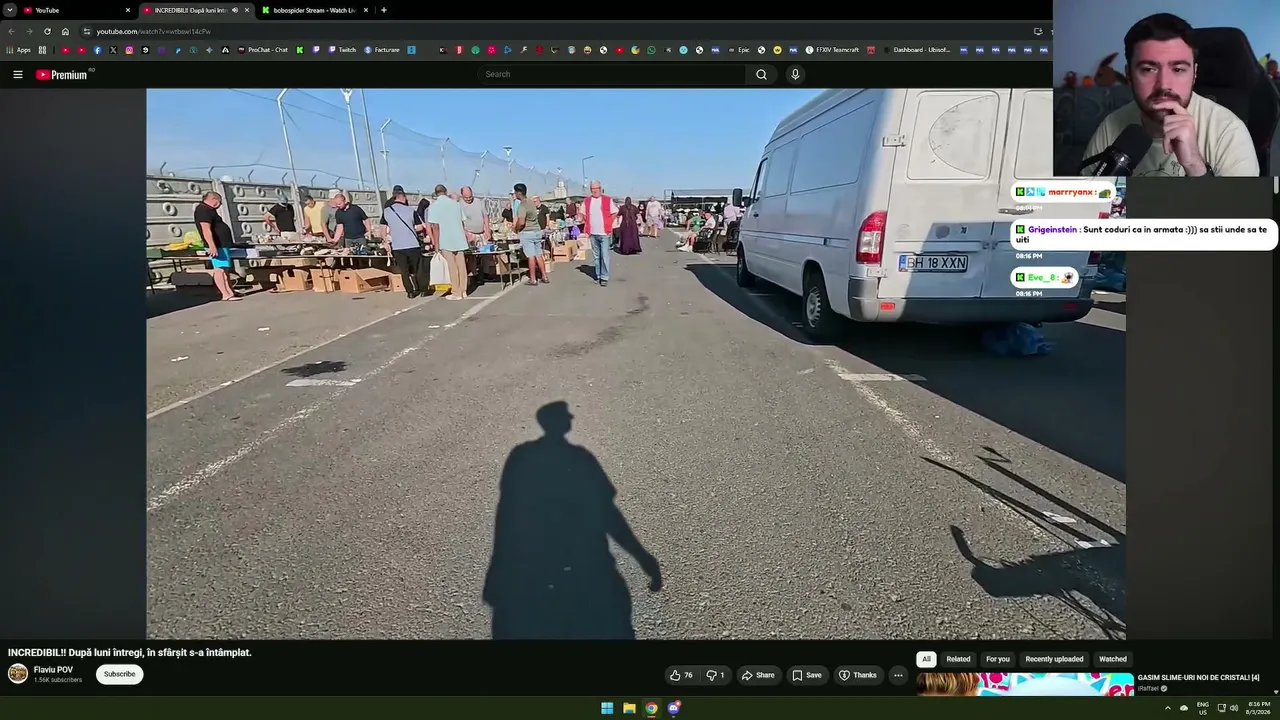Image resolution: width=1280 pixels, height=720 pixels.
Task: Open the clock showing 8:16 PM
Action: click(x=1259, y=708)
